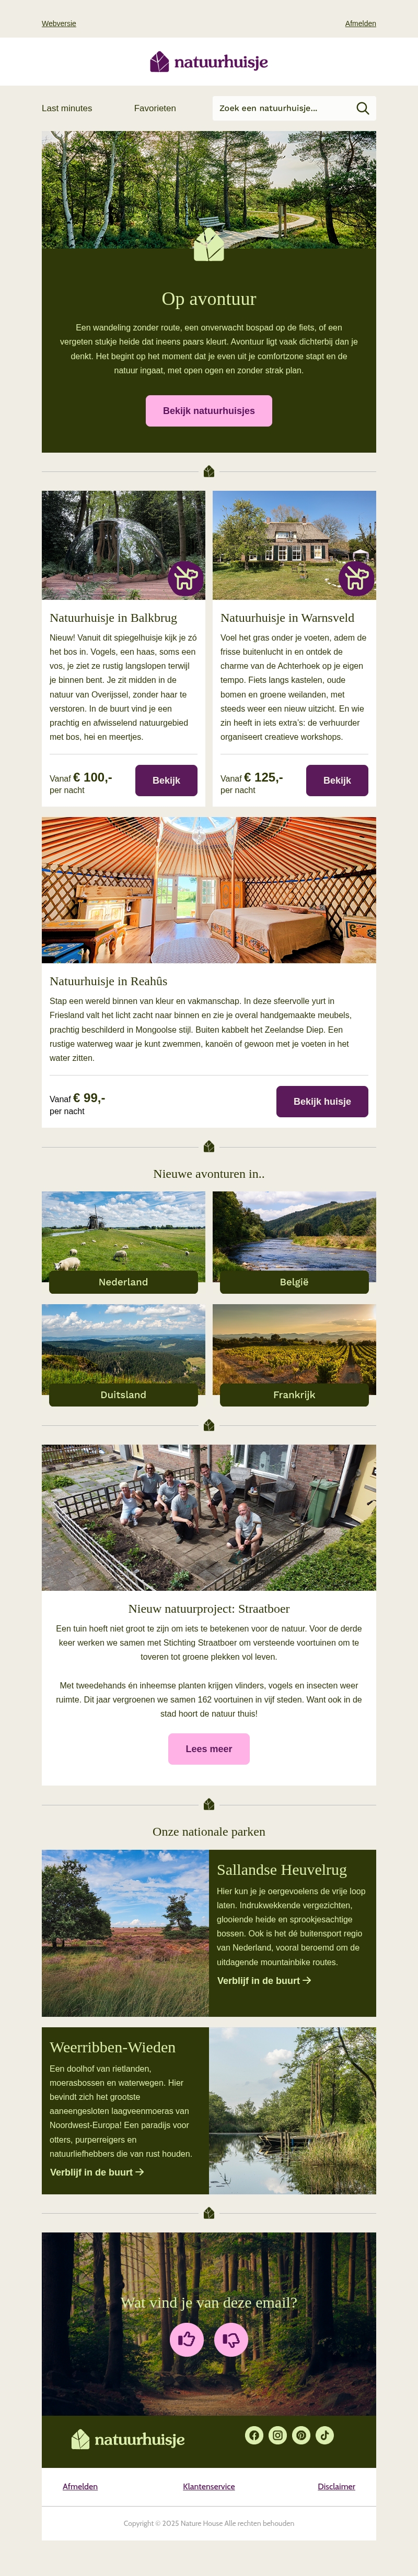Click pet-friendly dog badge on Balkbrug photo
The height and width of the screenshot is (2576, 418).
tap(185, 577)
